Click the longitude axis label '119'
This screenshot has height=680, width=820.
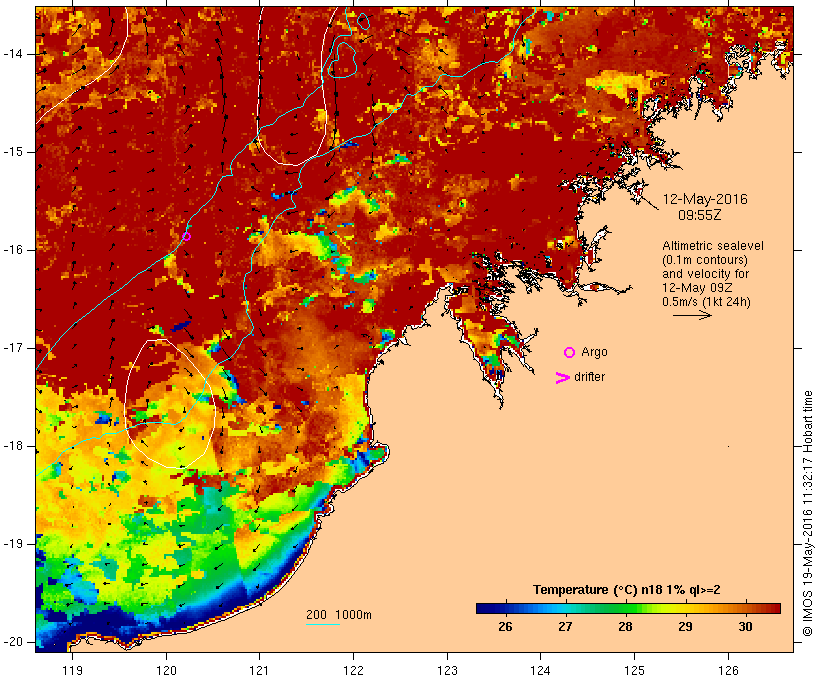[x=73, y=670]
